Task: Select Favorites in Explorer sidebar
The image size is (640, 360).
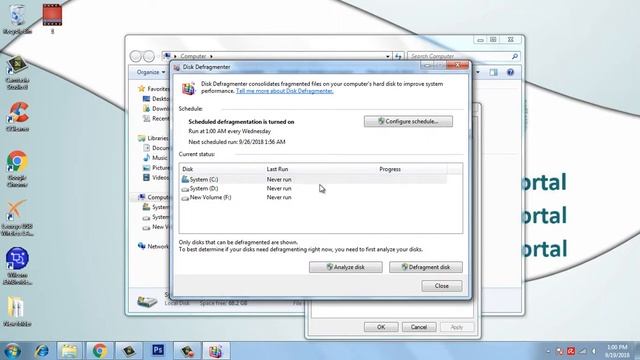Action: pos(153,89)
